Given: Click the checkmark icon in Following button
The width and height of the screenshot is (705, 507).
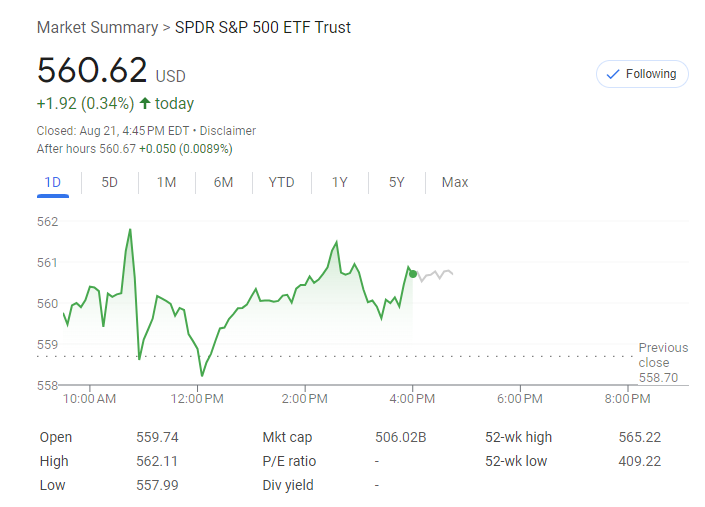Looking at the screenshot, I should [613, 74].
